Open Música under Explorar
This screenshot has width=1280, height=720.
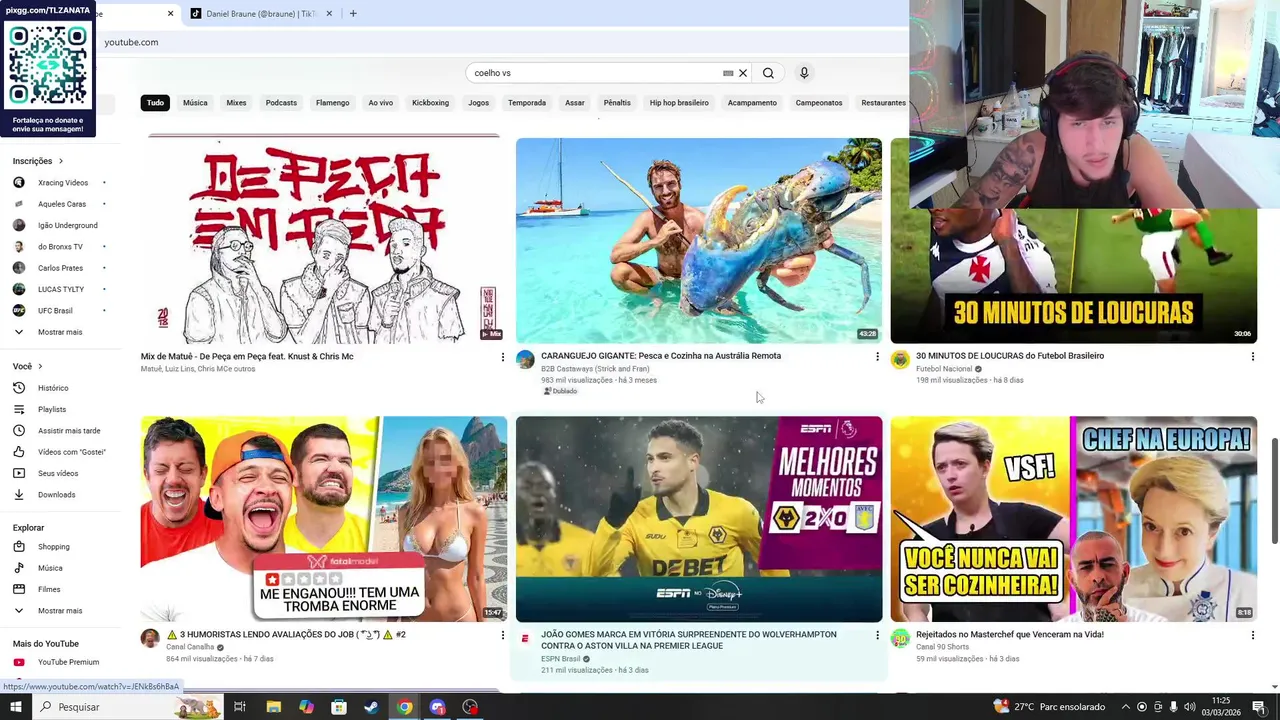[50, 568]
